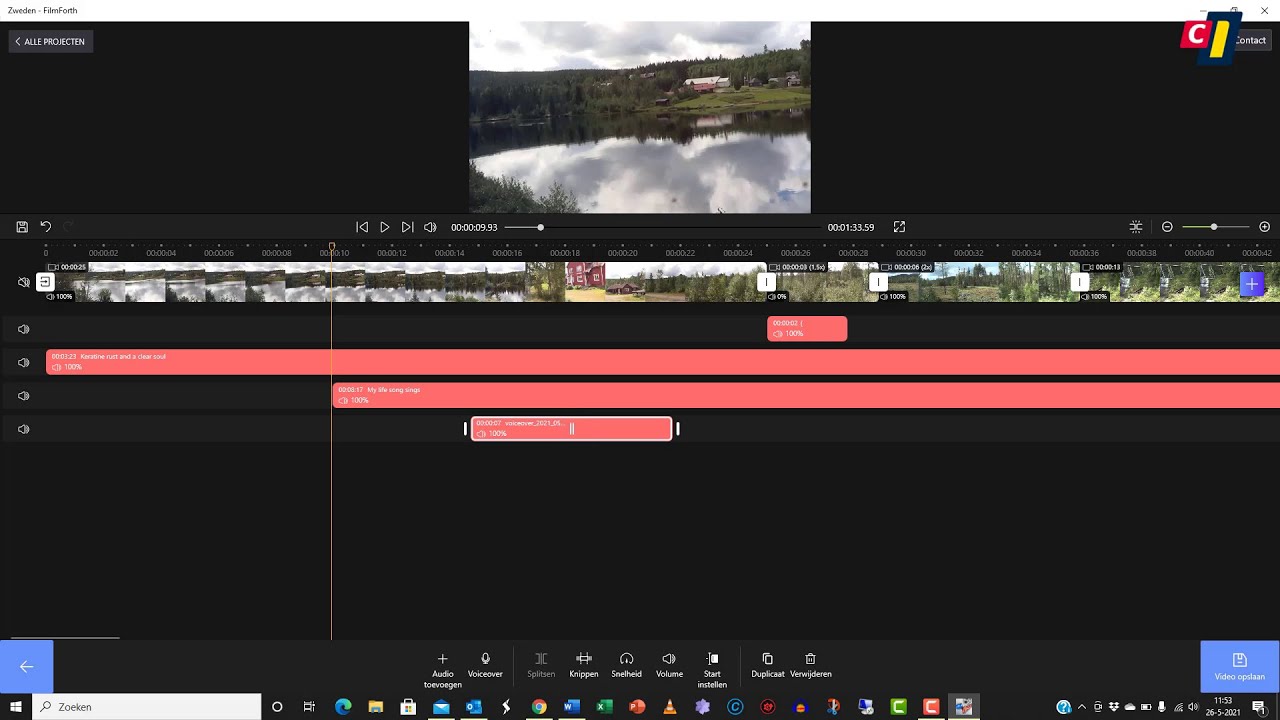The height and width of the screenshot is (720, 1280).
Task: Open VLC media player from the taskbar
Action: click(x=670, y=707)
